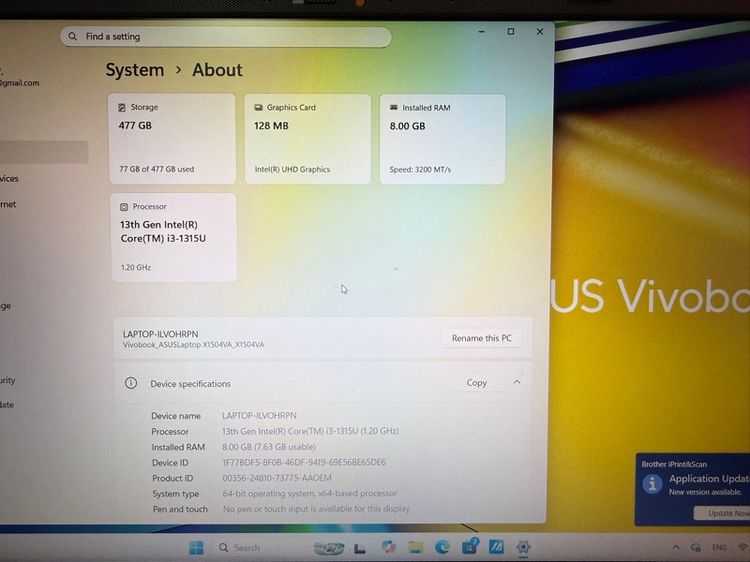Open Microsoft Store from the taskbar
Screen dimensions: 750x562
tap(470, 546)
